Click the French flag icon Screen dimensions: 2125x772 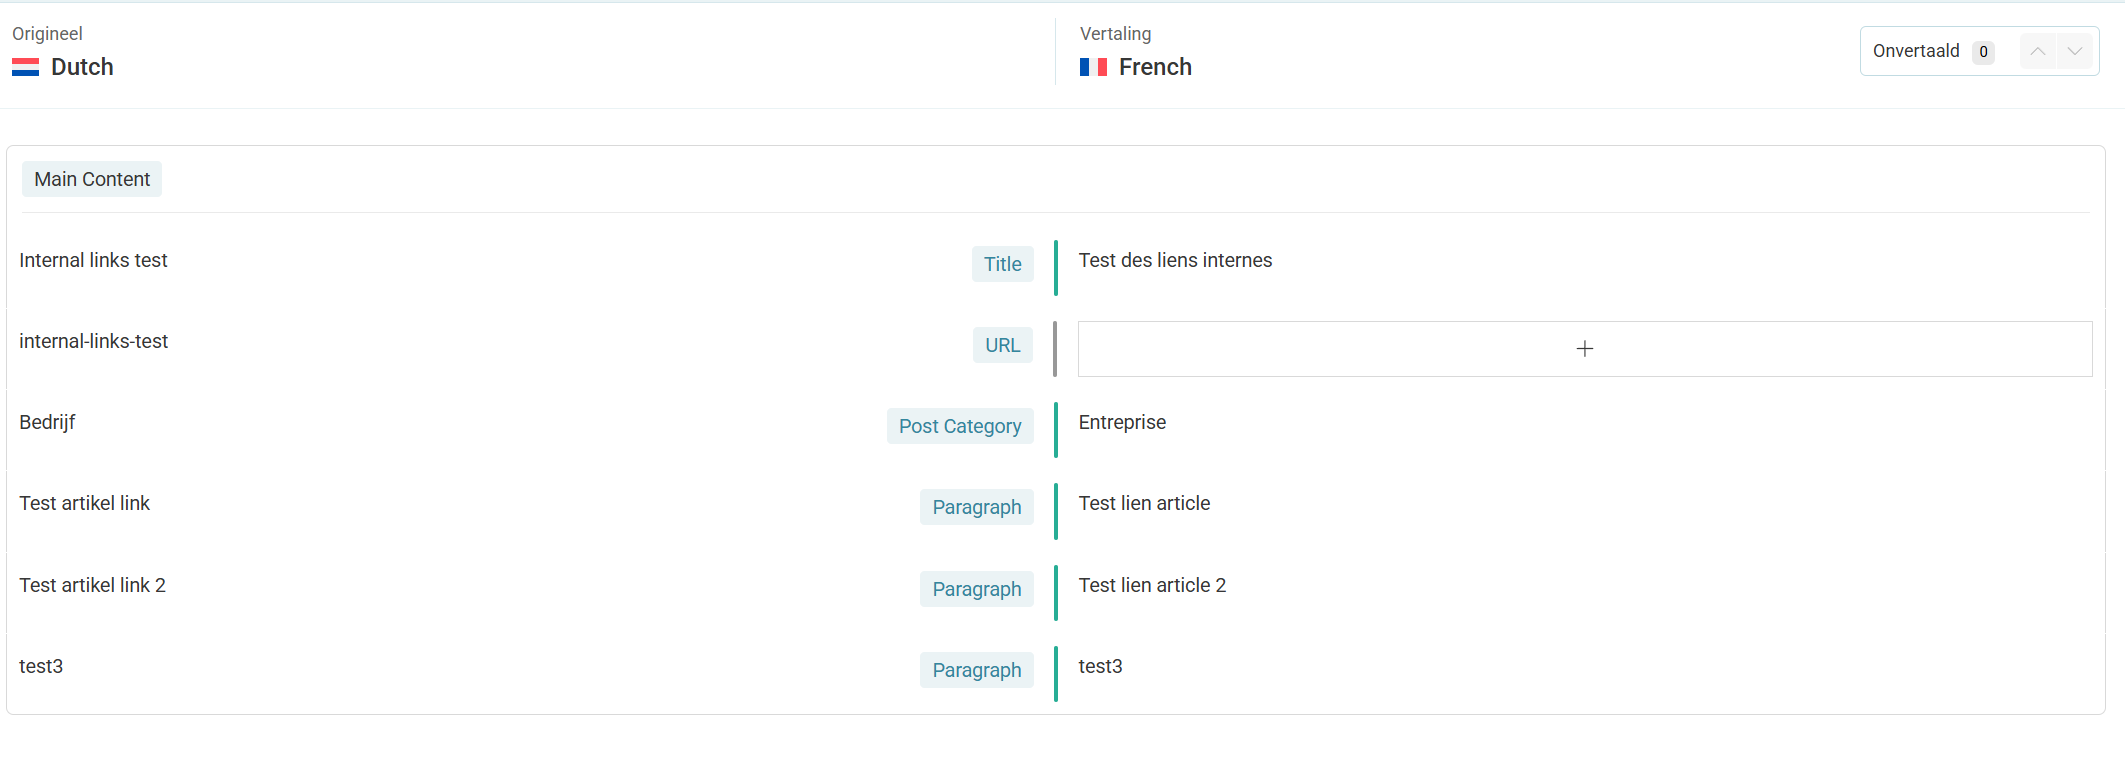point(1093,67)
